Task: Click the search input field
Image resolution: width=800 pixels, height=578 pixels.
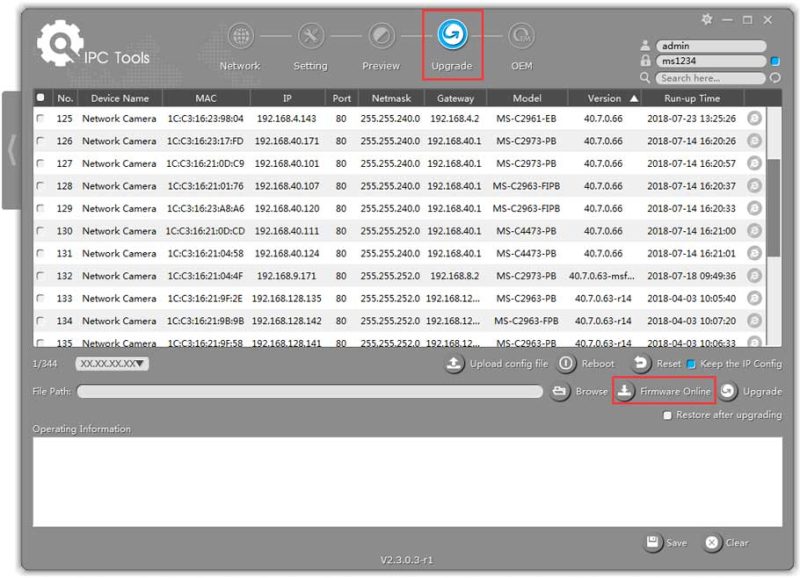Action: (710, 77)
